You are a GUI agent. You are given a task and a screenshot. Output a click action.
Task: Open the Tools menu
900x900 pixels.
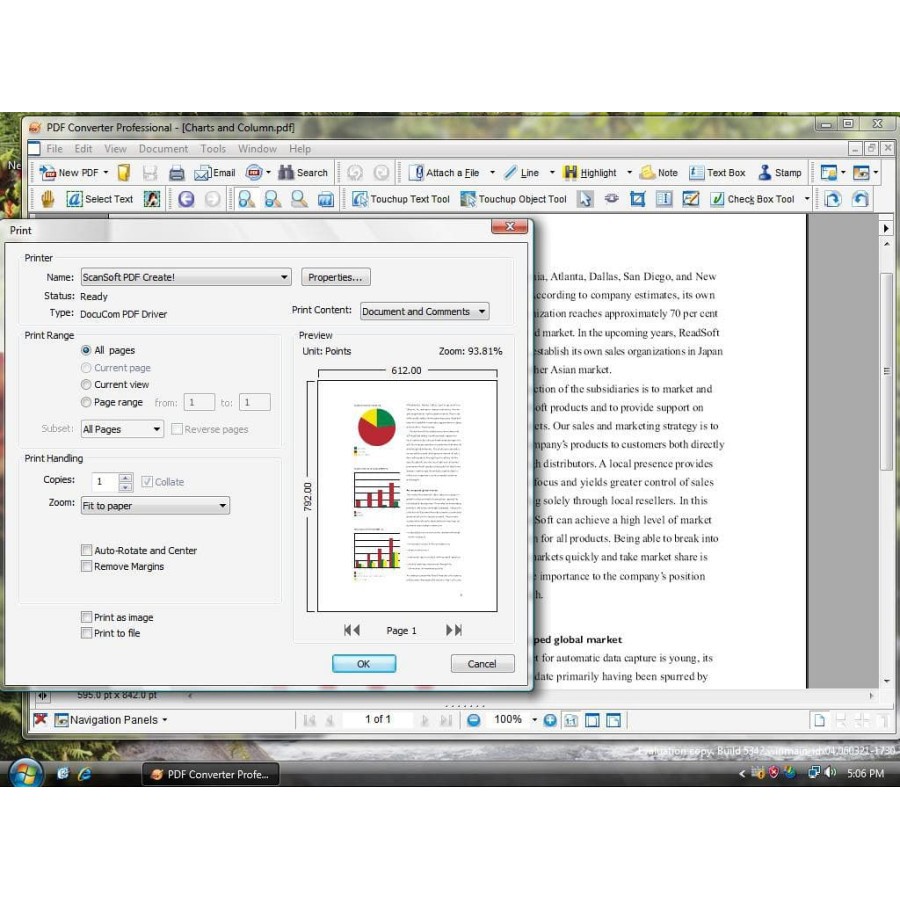point(213,149)
